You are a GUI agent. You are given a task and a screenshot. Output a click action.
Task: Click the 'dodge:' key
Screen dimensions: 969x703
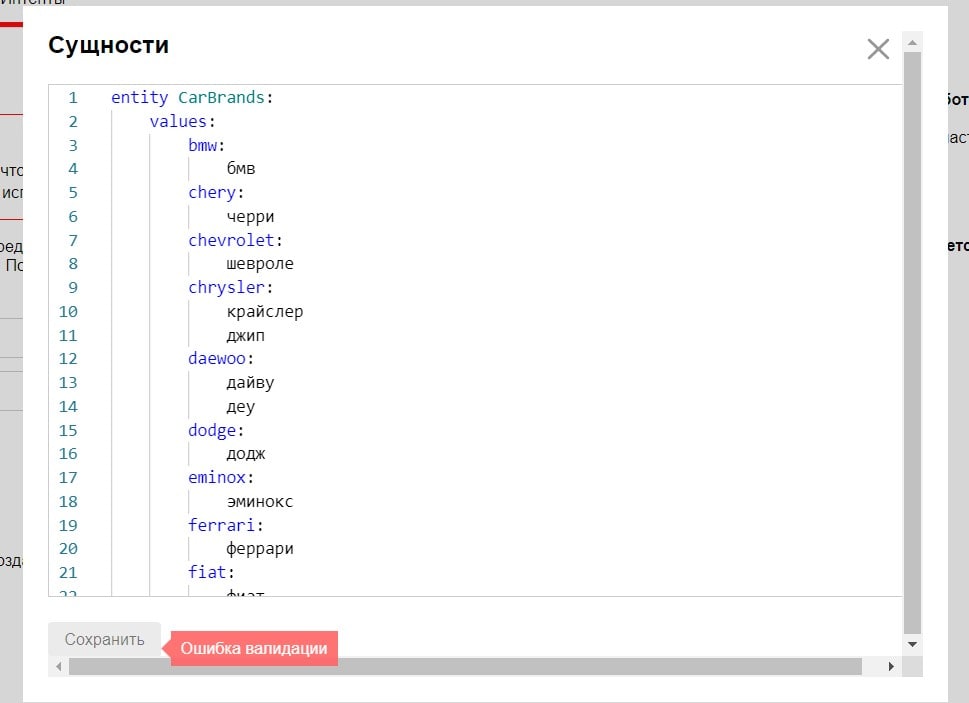pos(216,430)
